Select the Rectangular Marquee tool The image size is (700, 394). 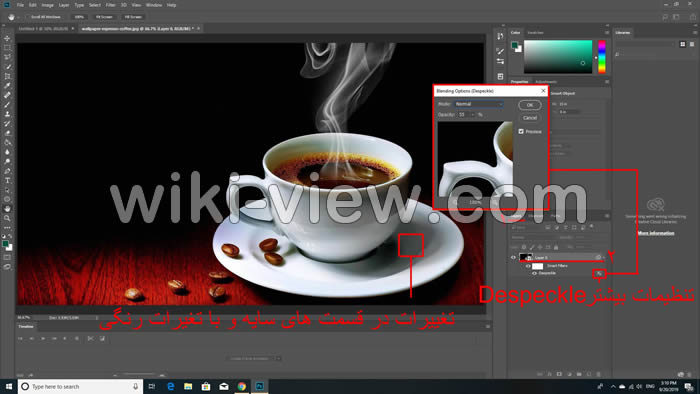[7, 47]
